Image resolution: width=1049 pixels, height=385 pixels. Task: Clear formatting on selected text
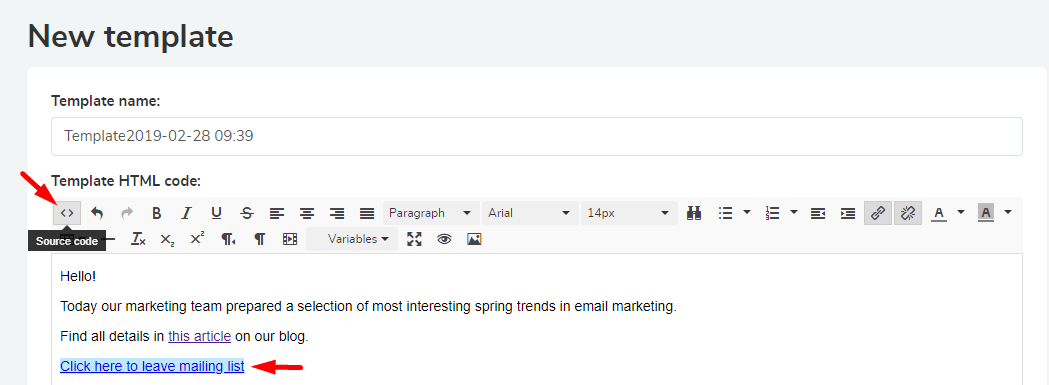[x=138, y=239]
